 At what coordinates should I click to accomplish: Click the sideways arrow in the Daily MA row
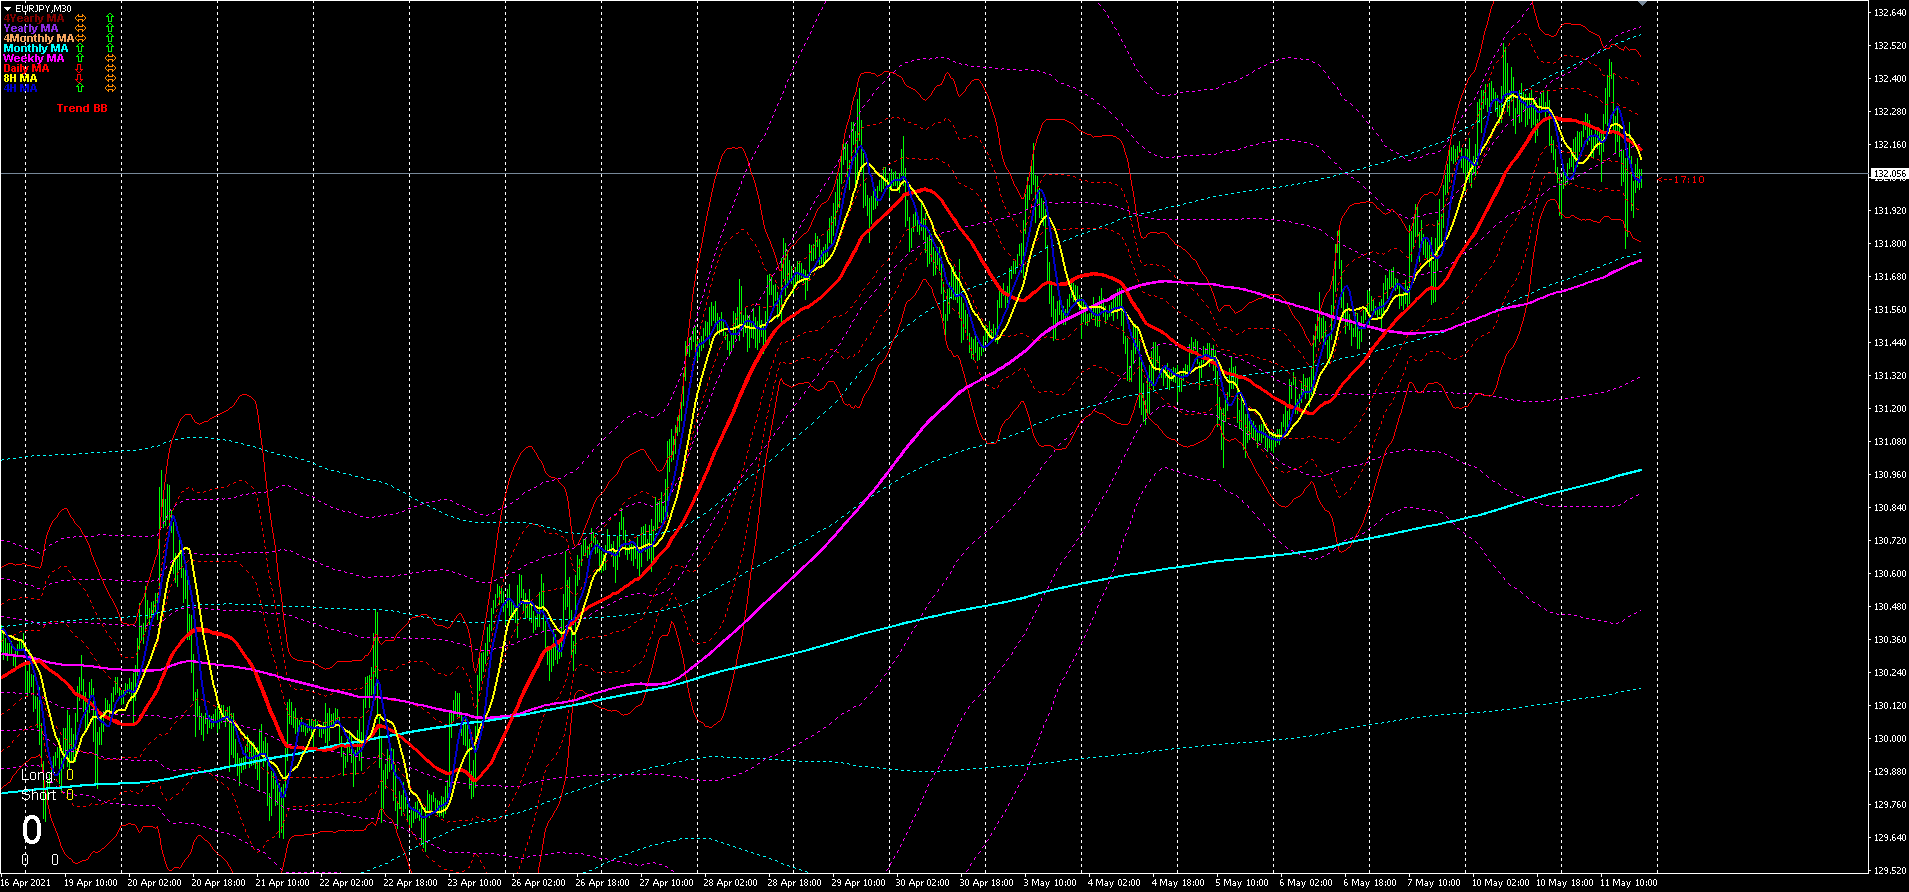[x=110, y=68]
